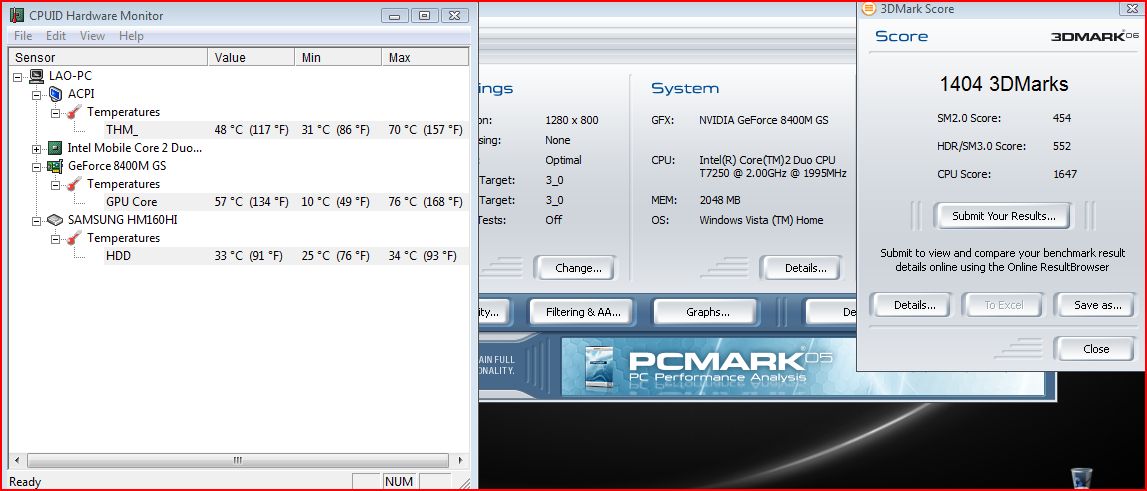
Task: Select the HDD sensor row
Action: click(286, 256)
